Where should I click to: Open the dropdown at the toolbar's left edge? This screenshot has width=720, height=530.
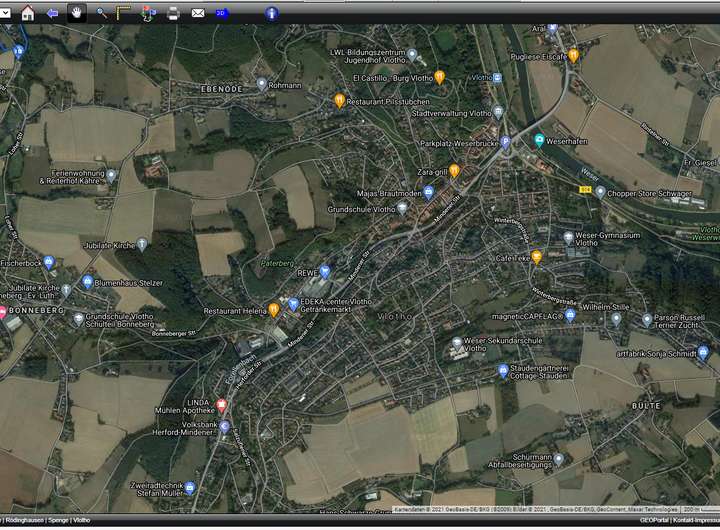pos(6,13)
